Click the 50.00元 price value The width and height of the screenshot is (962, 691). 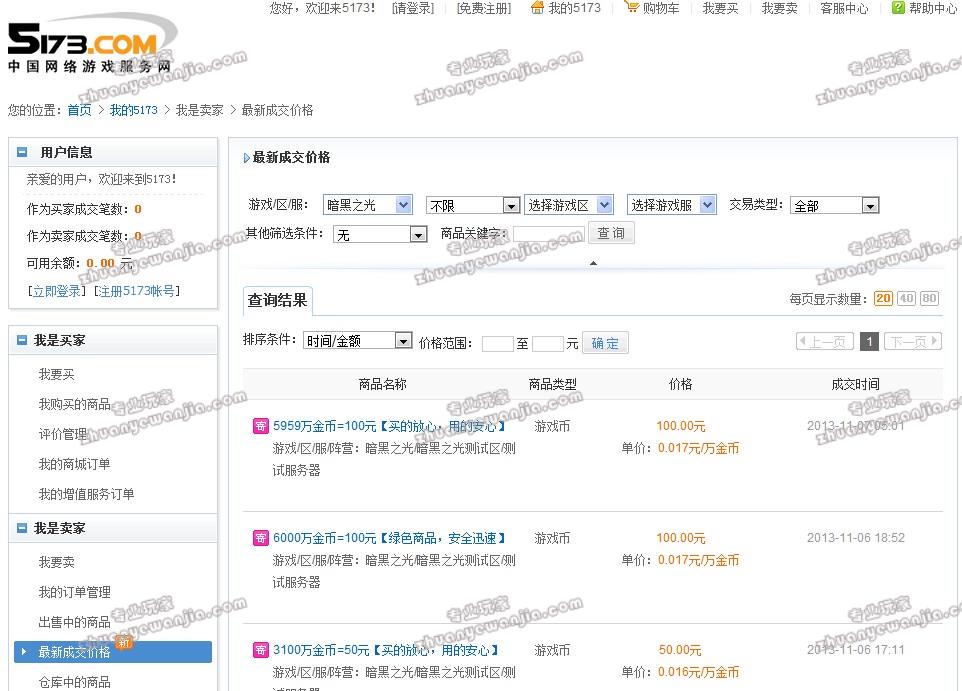680,650
